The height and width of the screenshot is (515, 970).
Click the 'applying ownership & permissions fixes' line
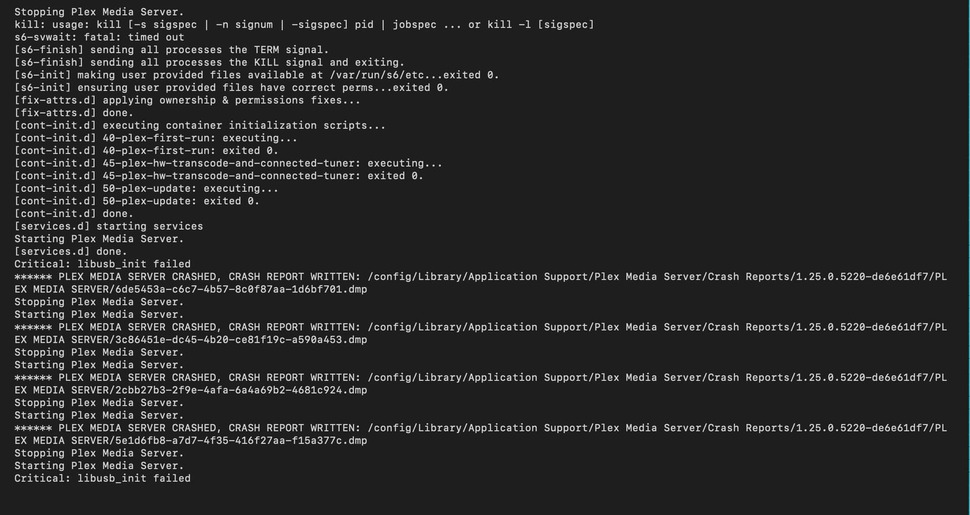point(187,100)
